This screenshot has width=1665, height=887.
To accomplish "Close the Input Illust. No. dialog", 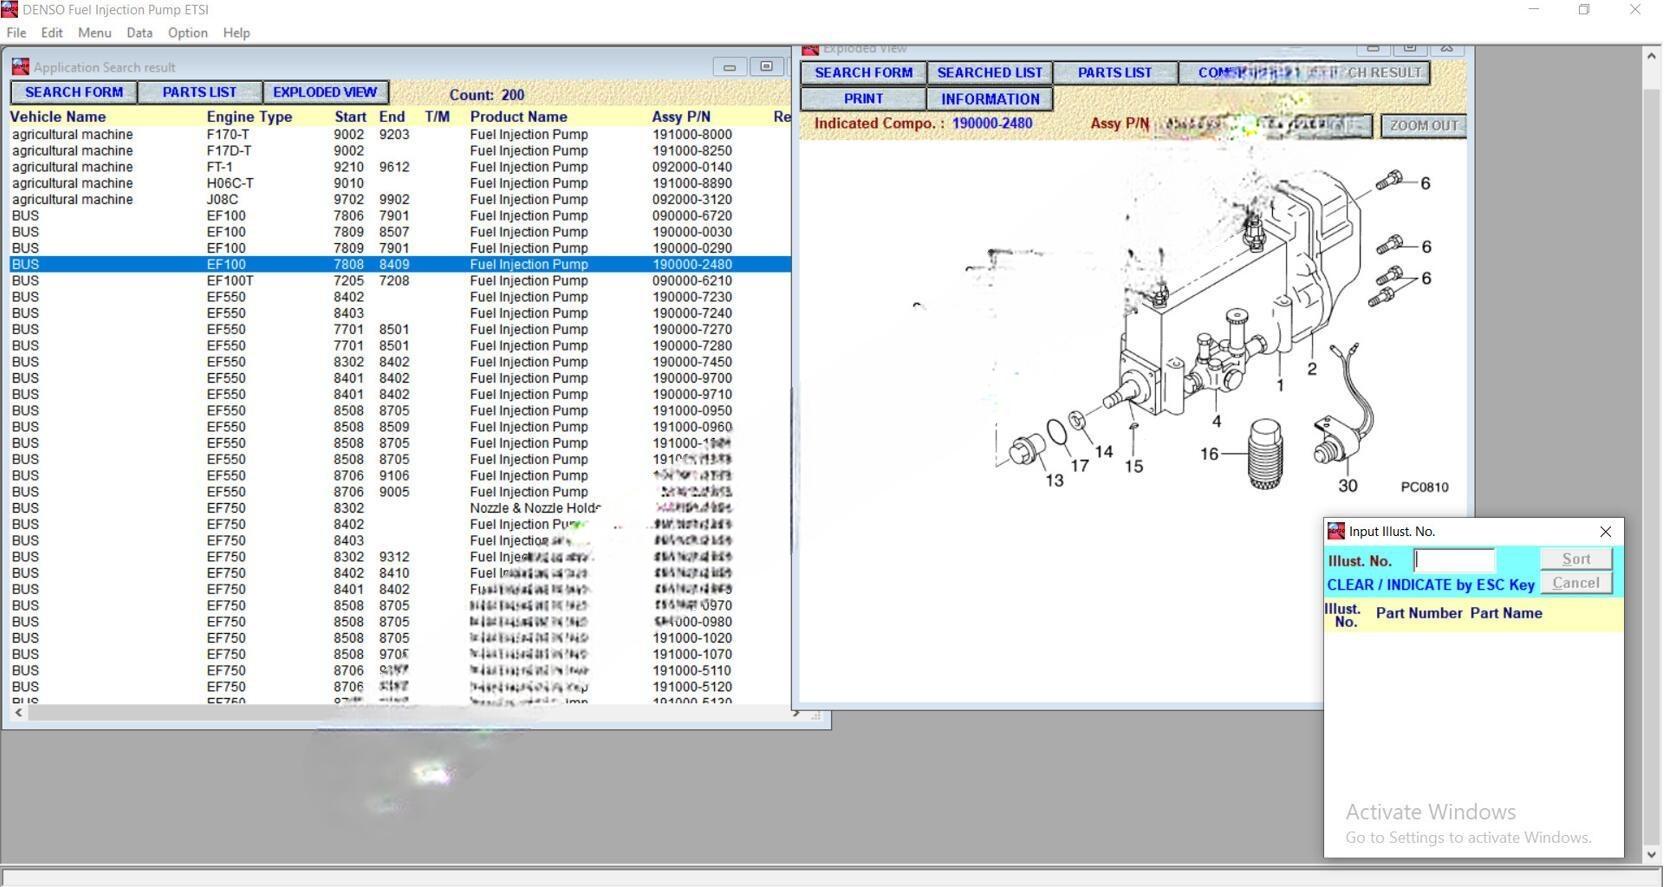I will (x=1605, y=531).
